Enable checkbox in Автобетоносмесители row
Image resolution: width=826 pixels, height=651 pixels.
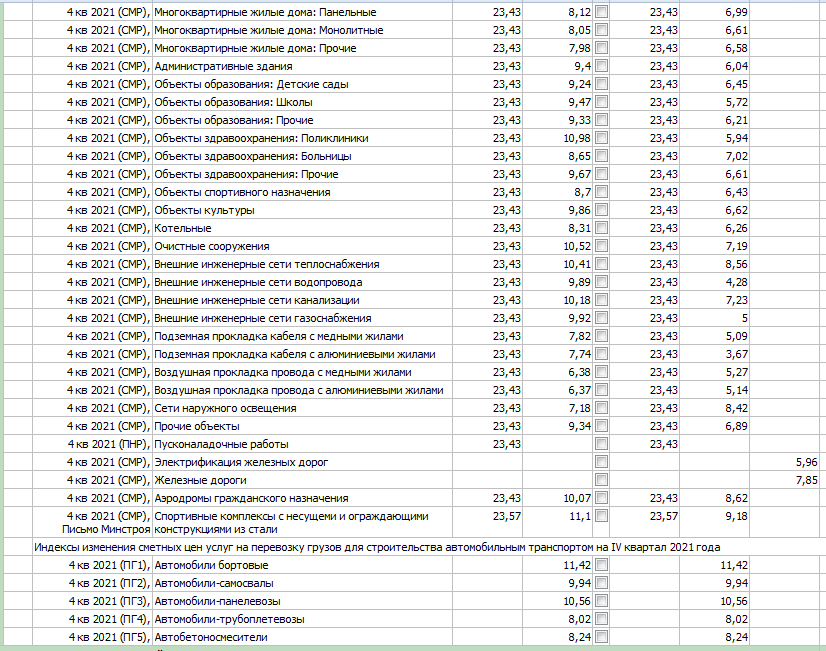601,637
